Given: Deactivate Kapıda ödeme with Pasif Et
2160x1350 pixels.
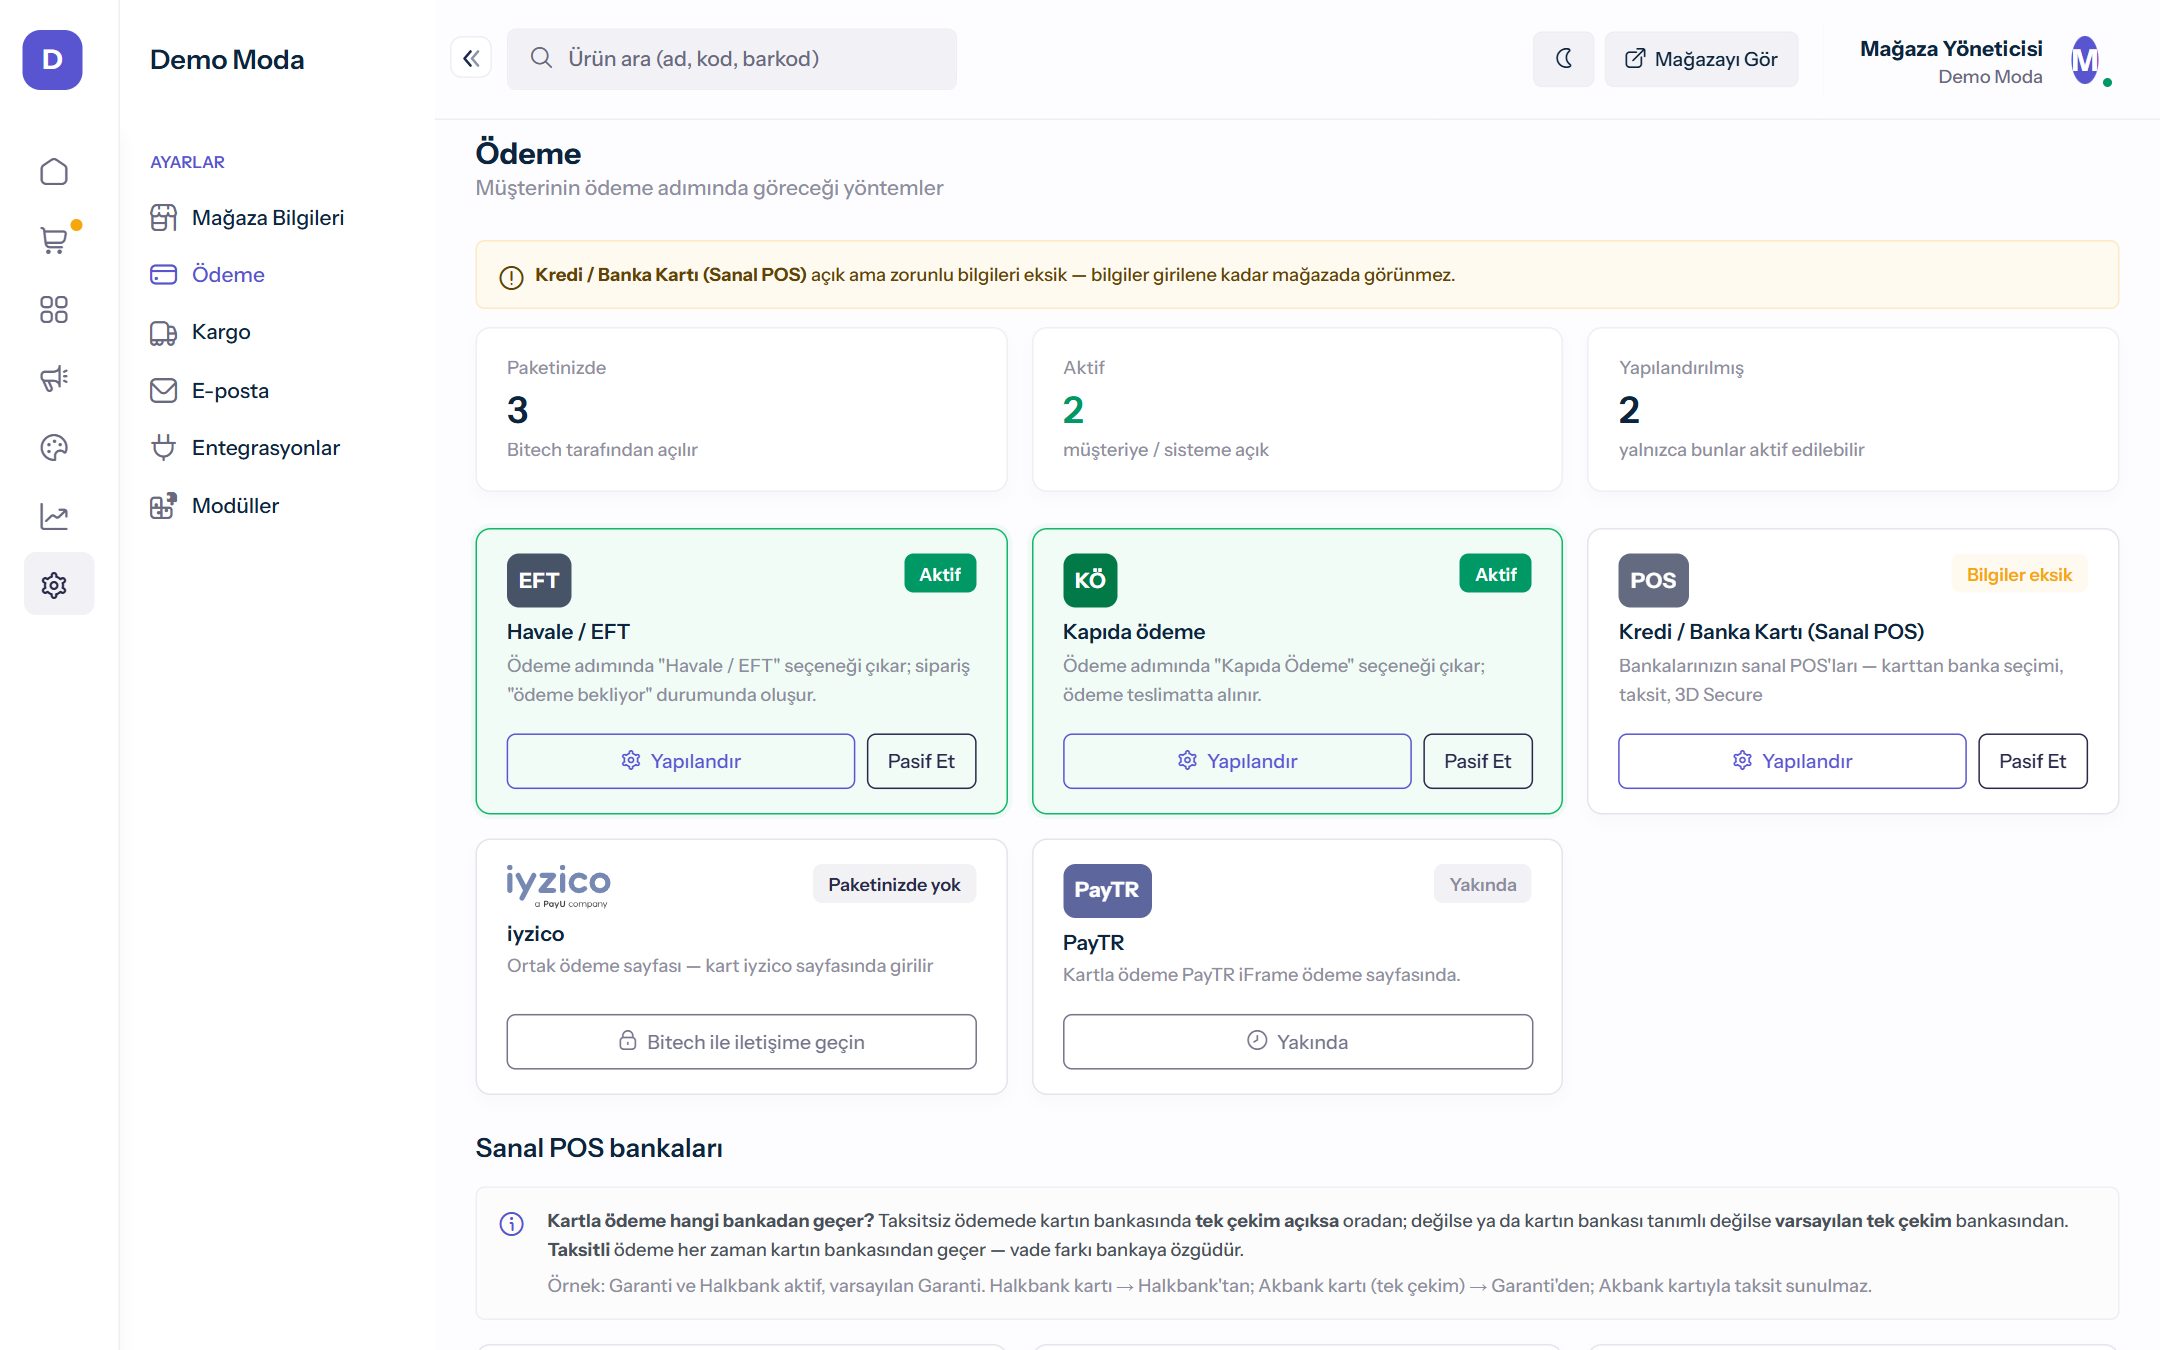Looking at the screenshot, I should 1477,761.
